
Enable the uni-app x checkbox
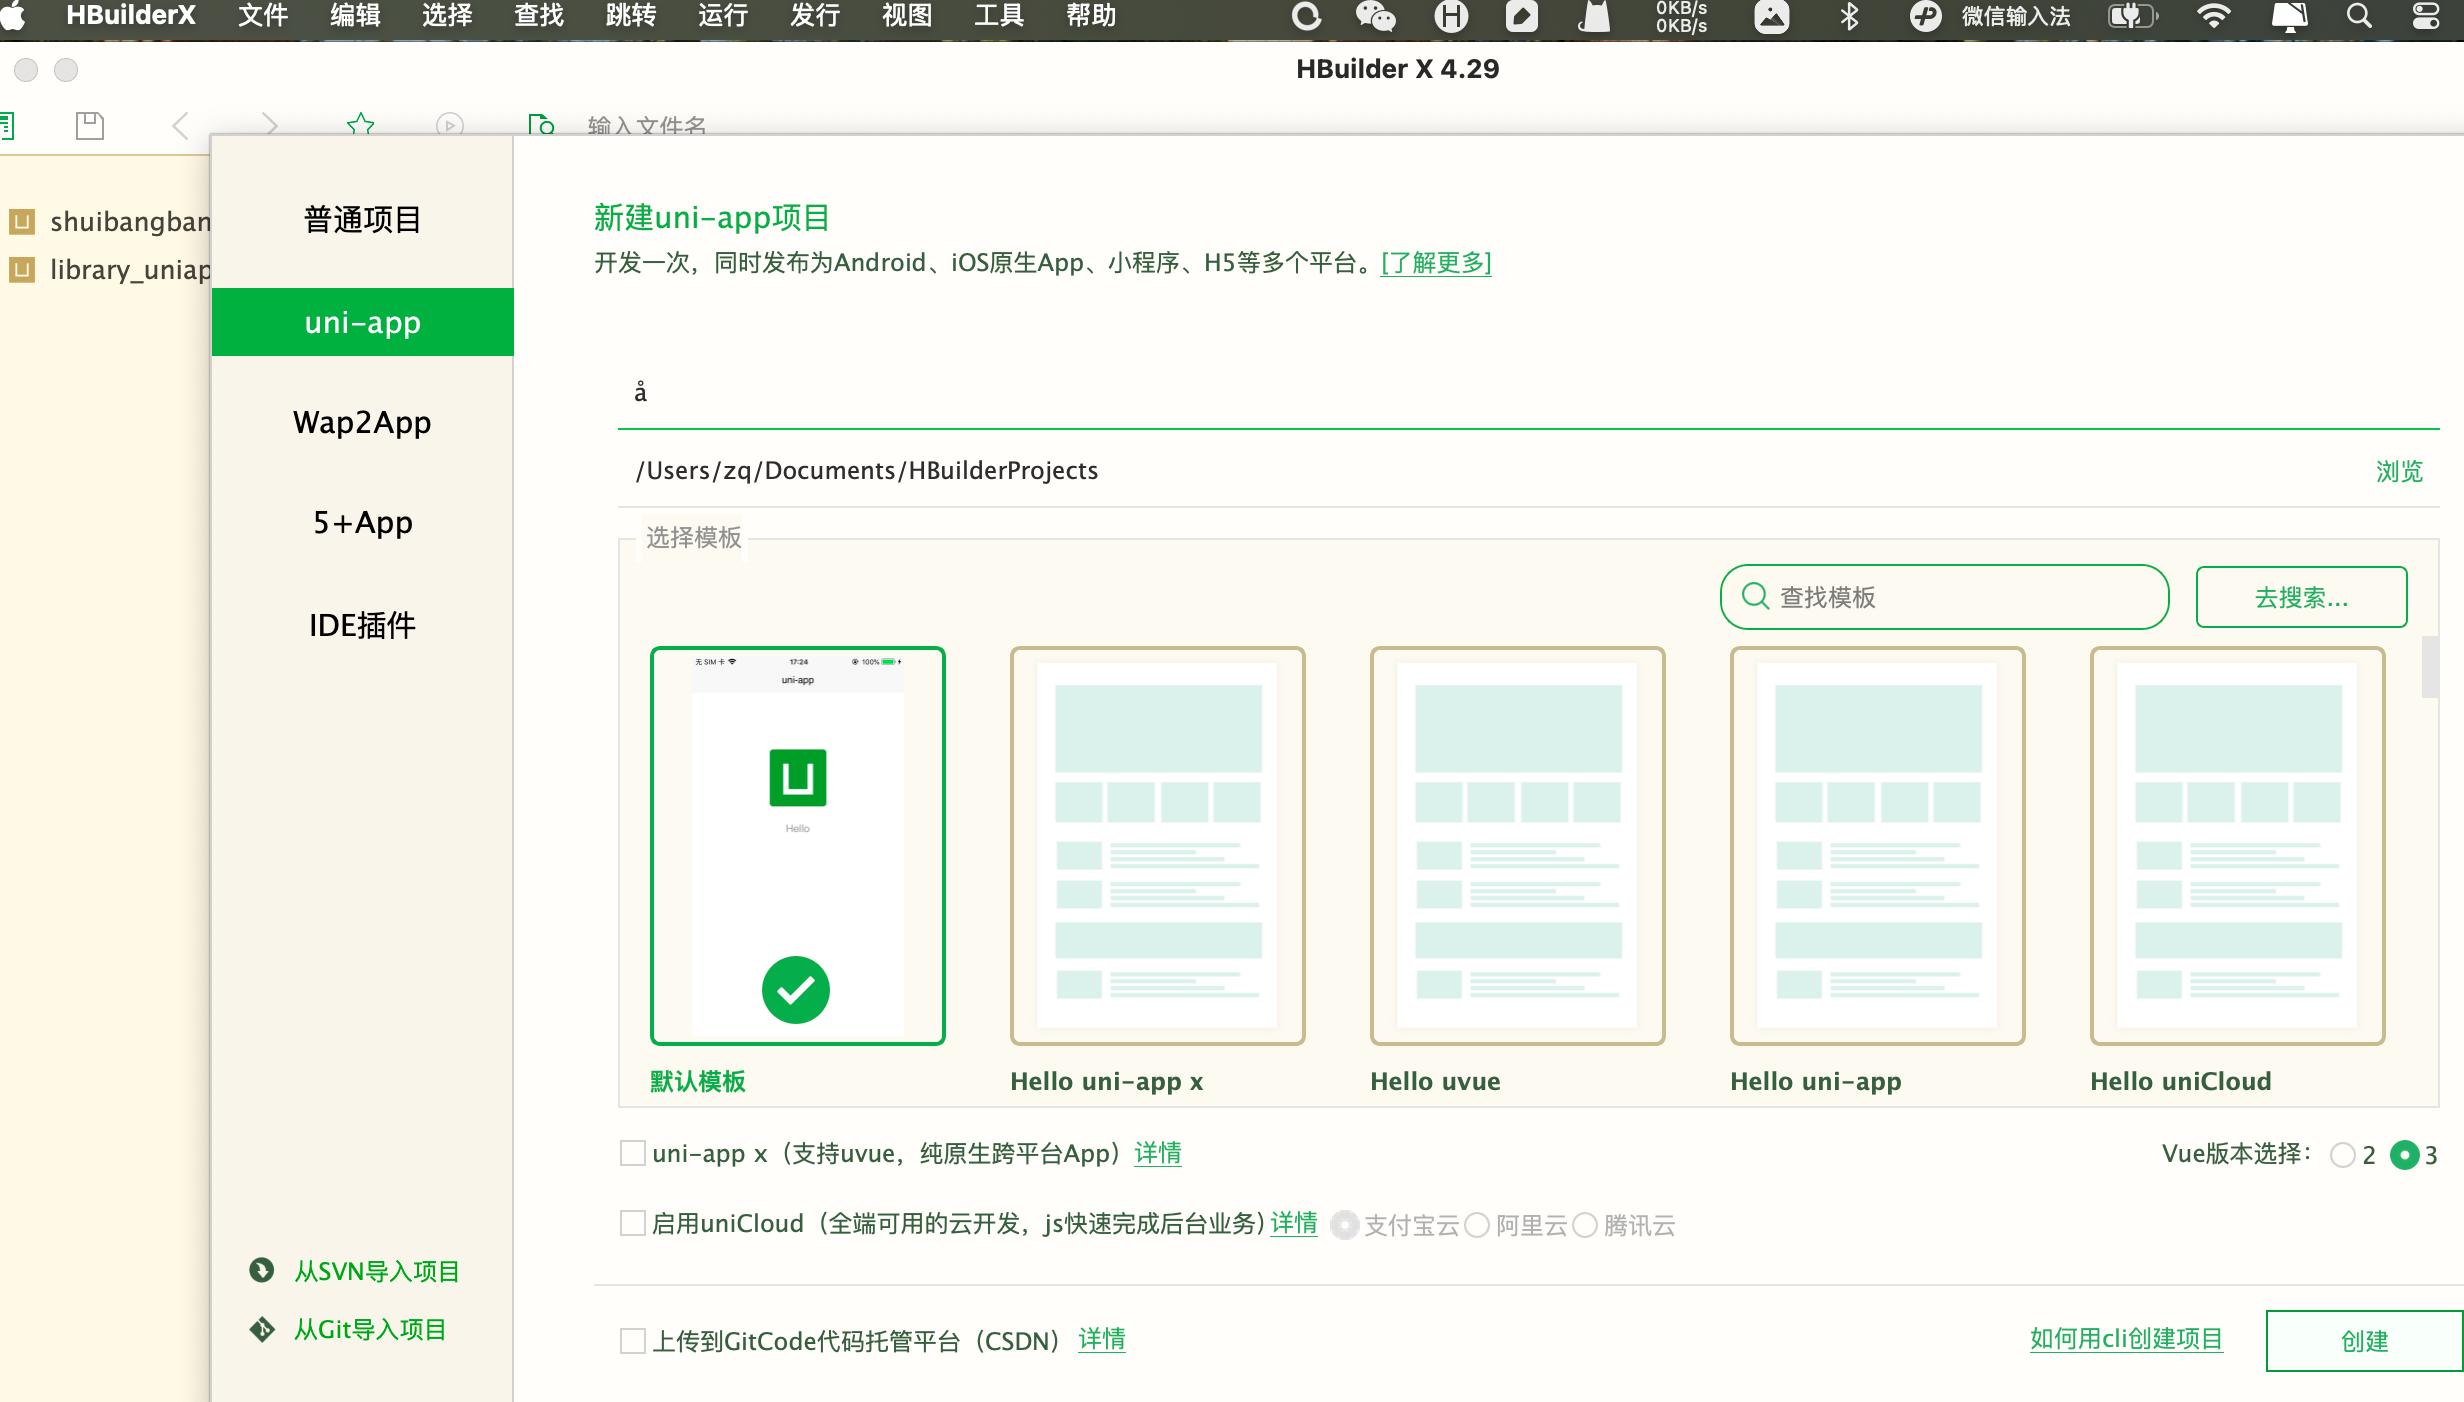(632, 1154)
